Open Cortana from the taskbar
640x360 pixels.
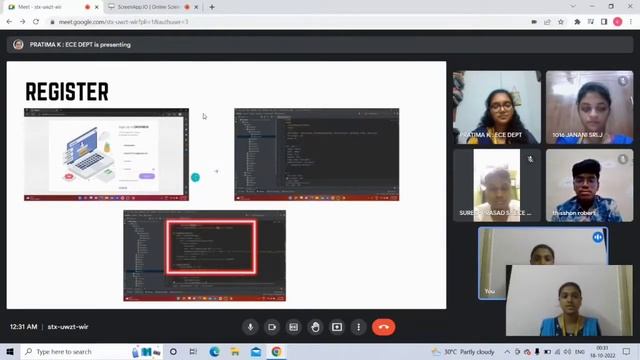tap(173, 352)
